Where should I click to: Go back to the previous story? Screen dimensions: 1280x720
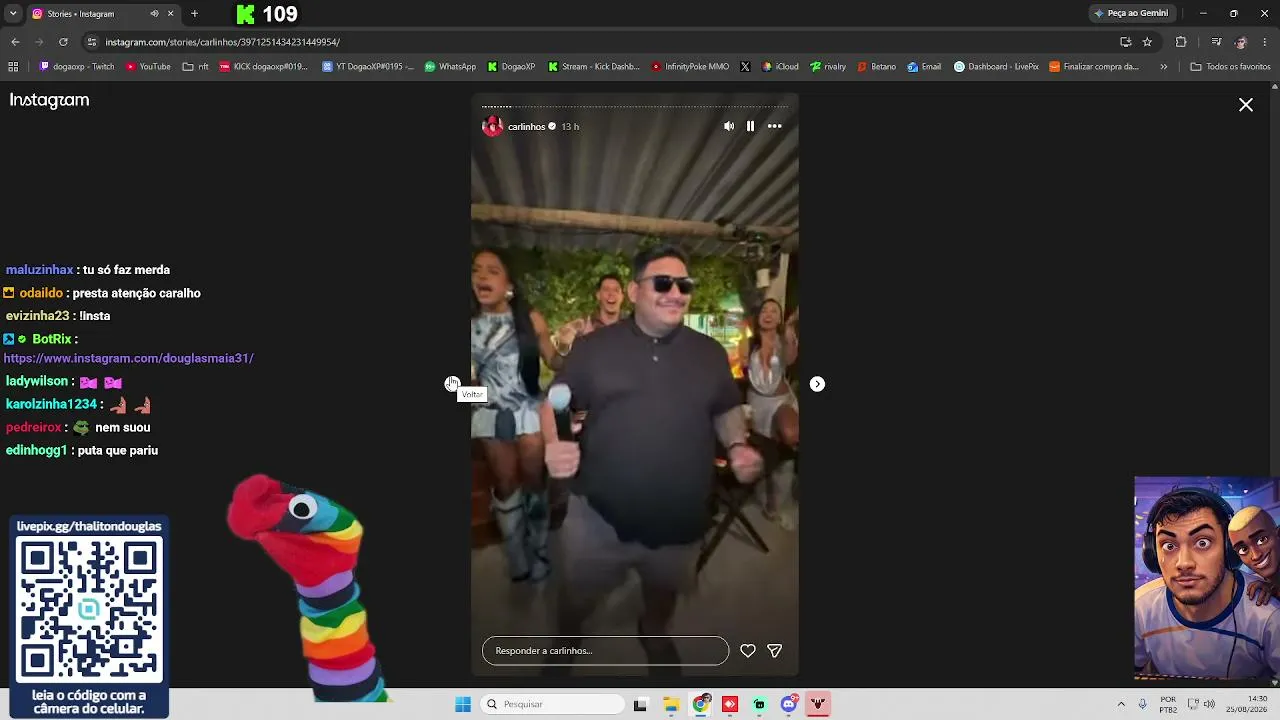pyautogui.click(x=452, y=384)
